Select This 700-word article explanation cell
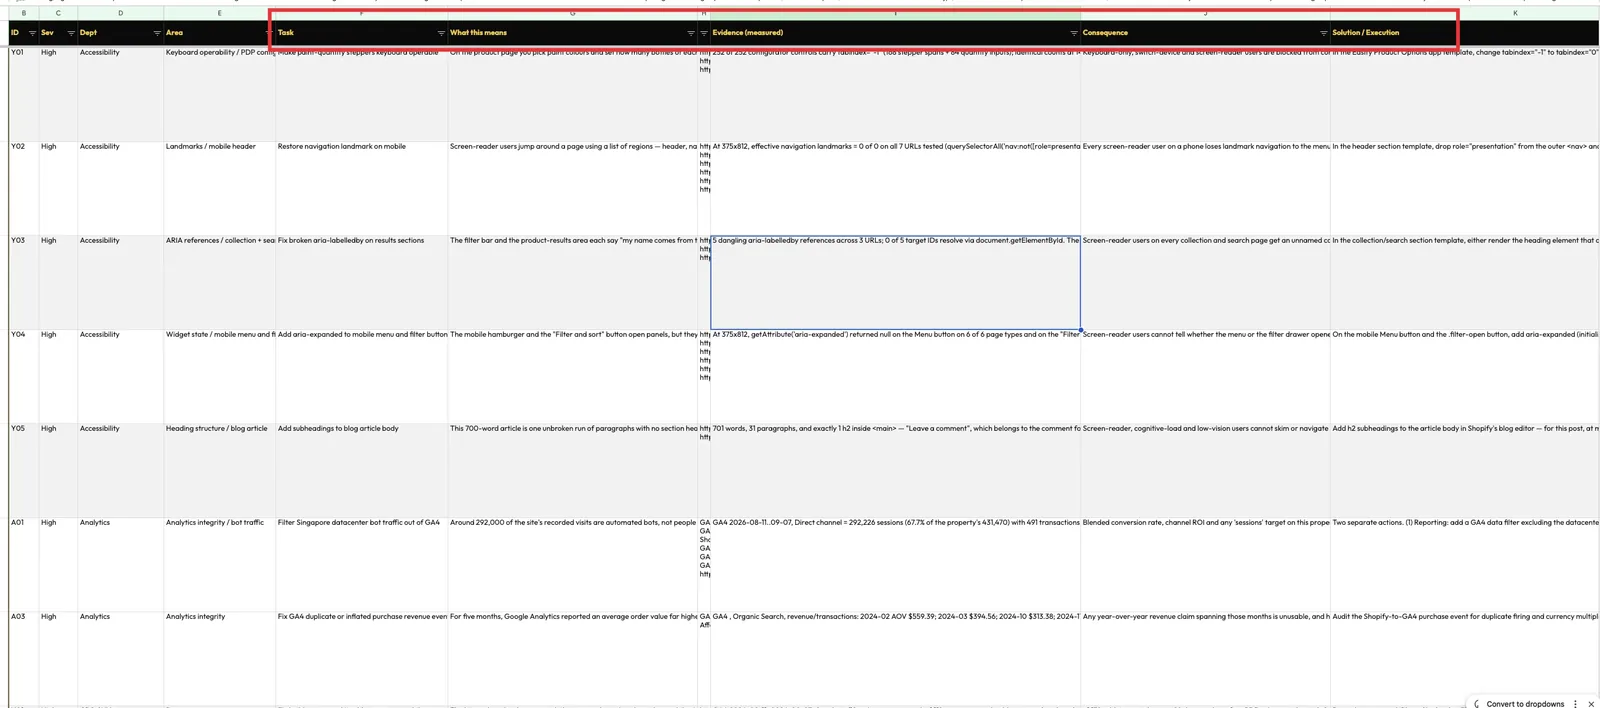1600x708 pixels. tap(572, 470)
